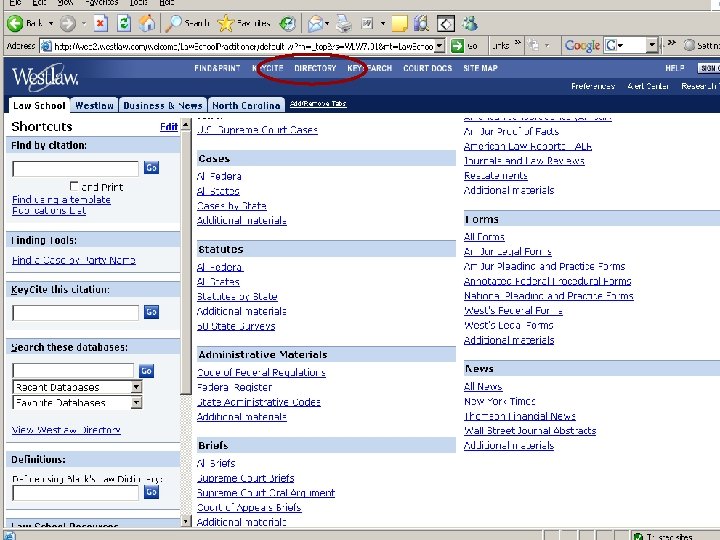Click the KeyCite this citation text field
Image resolution: width=720 pixels, height=540 pixels.
[75, 313]
